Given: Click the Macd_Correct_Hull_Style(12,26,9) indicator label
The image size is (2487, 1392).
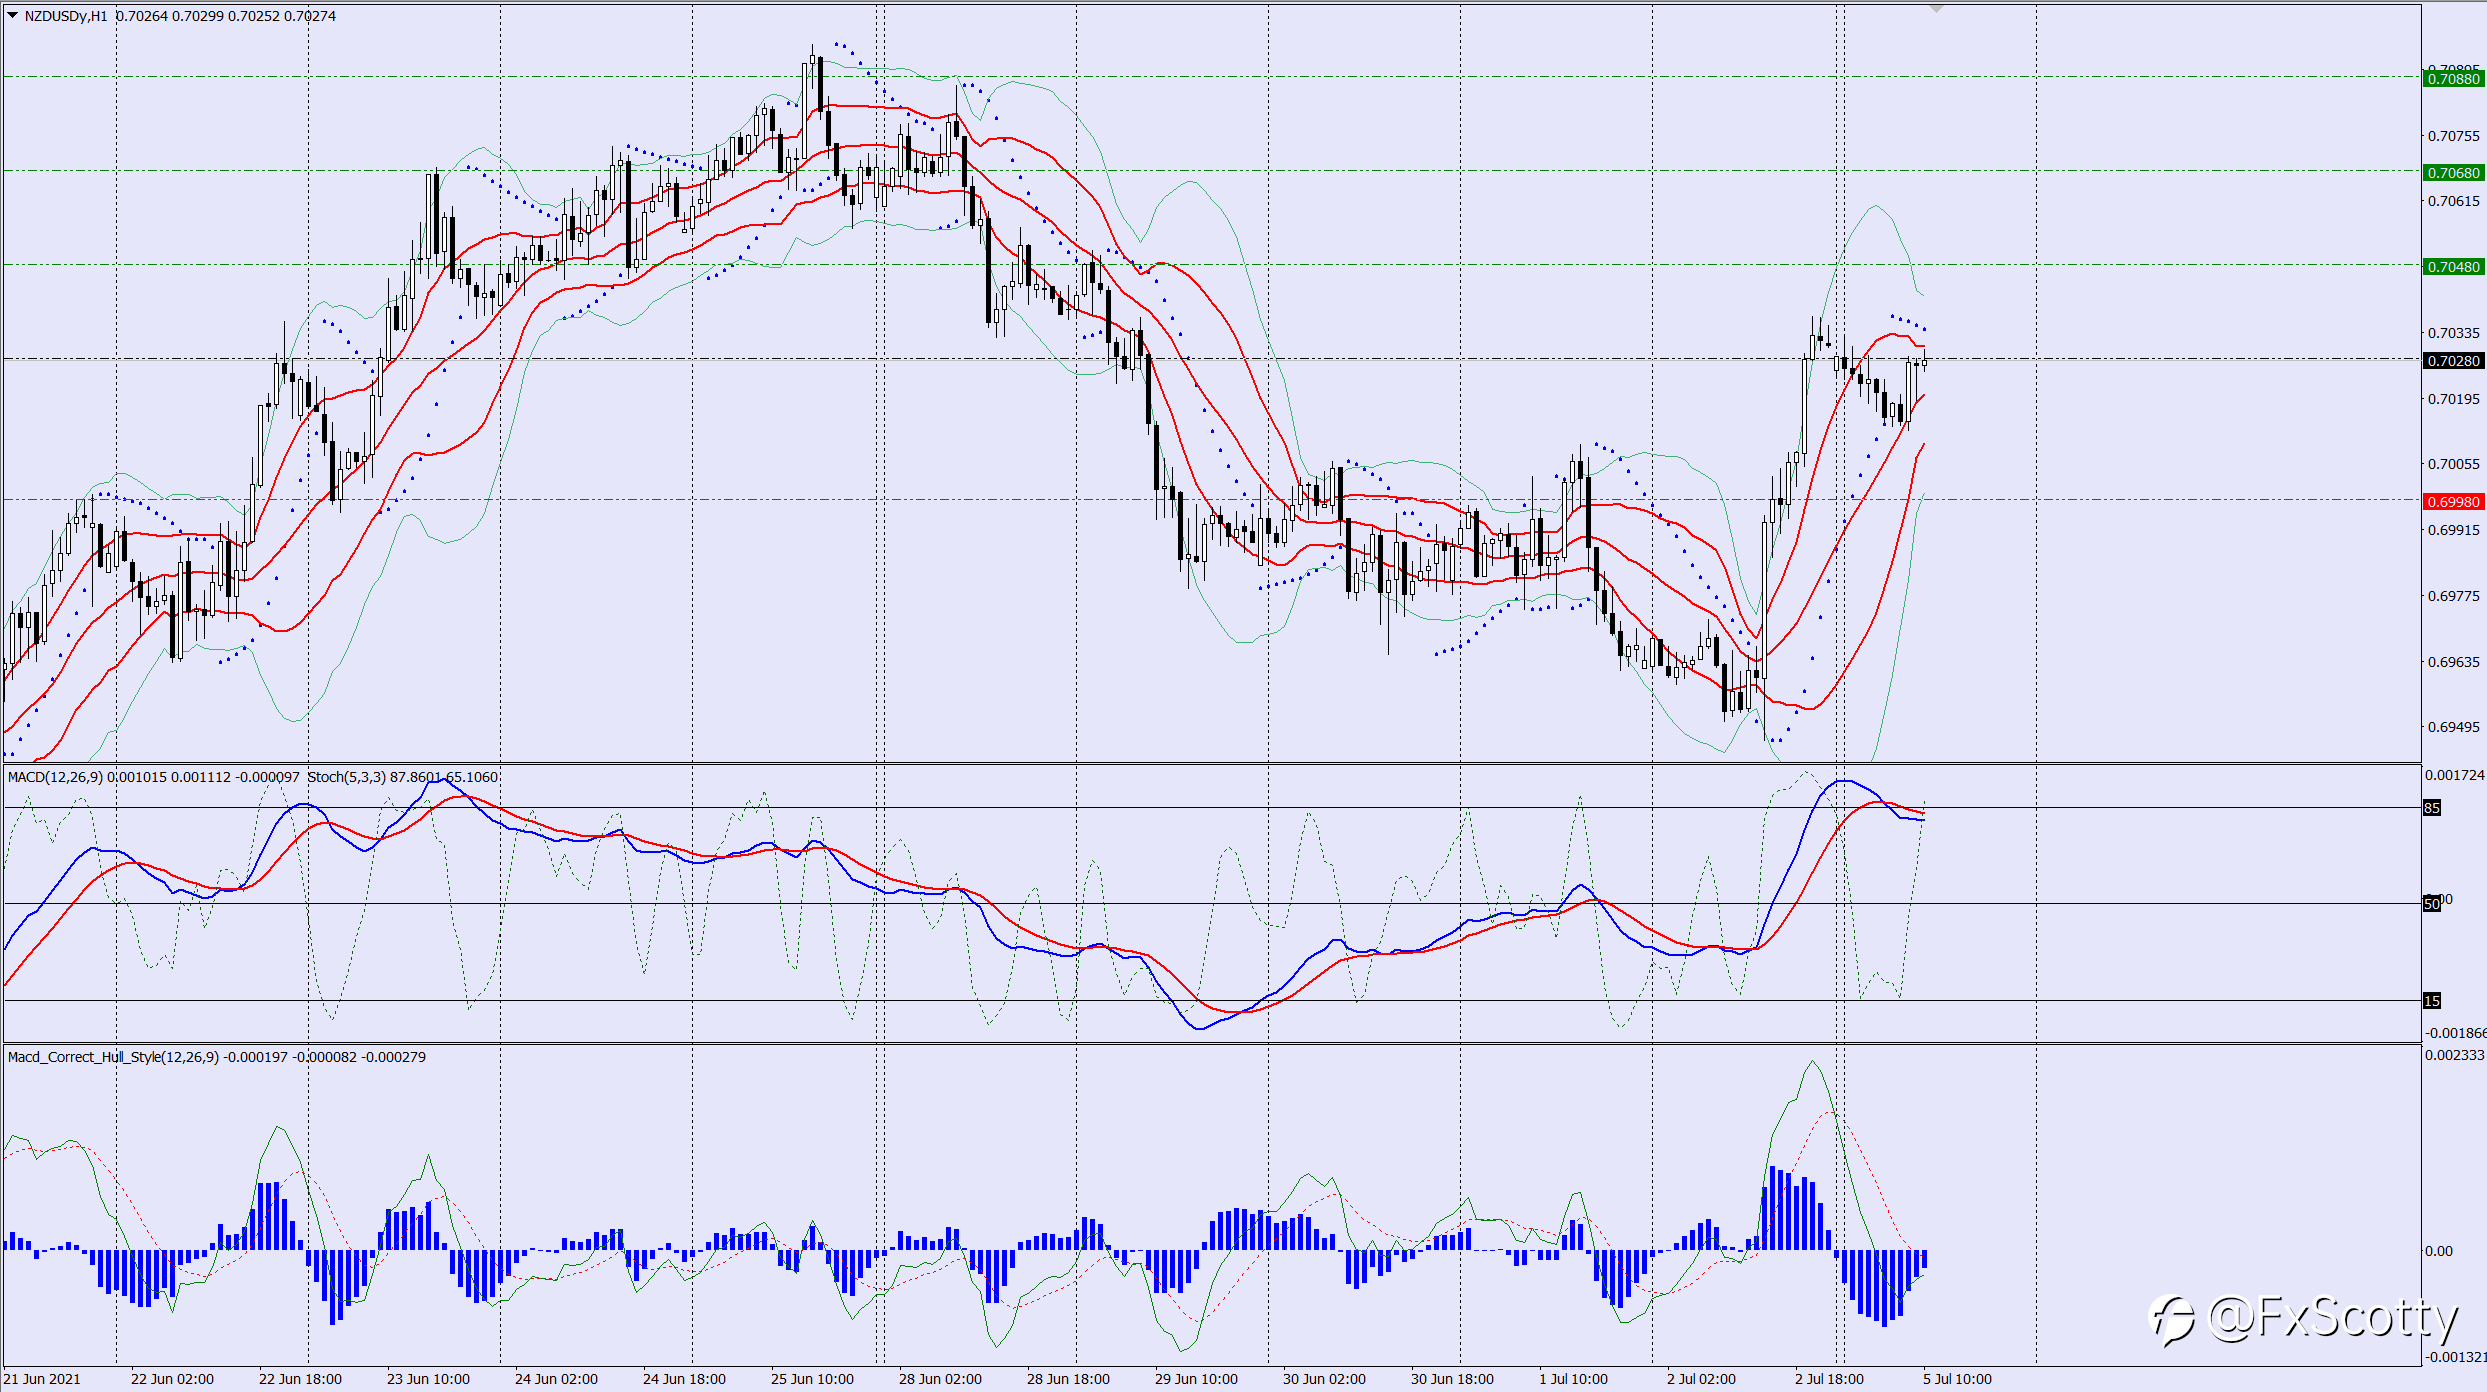Looking at the screenshot, I should click(x=113, y=1057).
